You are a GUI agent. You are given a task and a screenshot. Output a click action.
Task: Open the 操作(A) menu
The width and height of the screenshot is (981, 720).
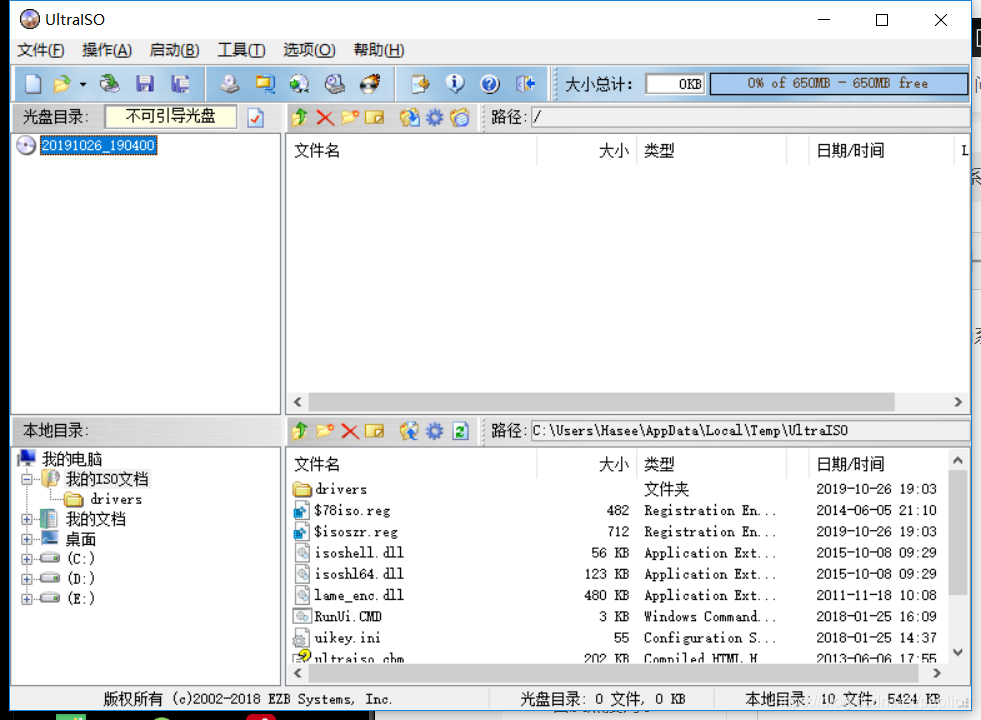(107, 50)
